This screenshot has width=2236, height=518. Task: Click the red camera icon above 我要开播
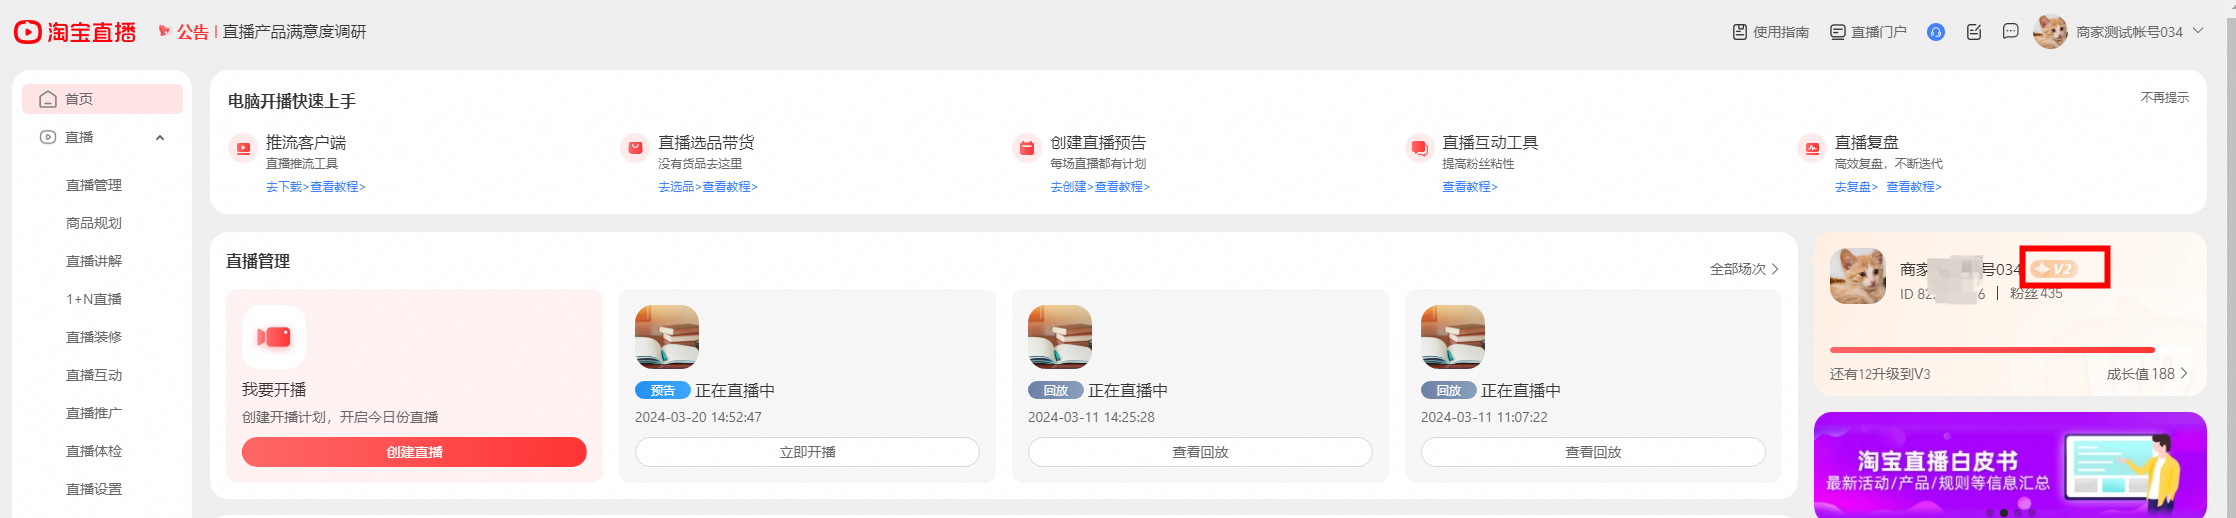tap(273, 337)
